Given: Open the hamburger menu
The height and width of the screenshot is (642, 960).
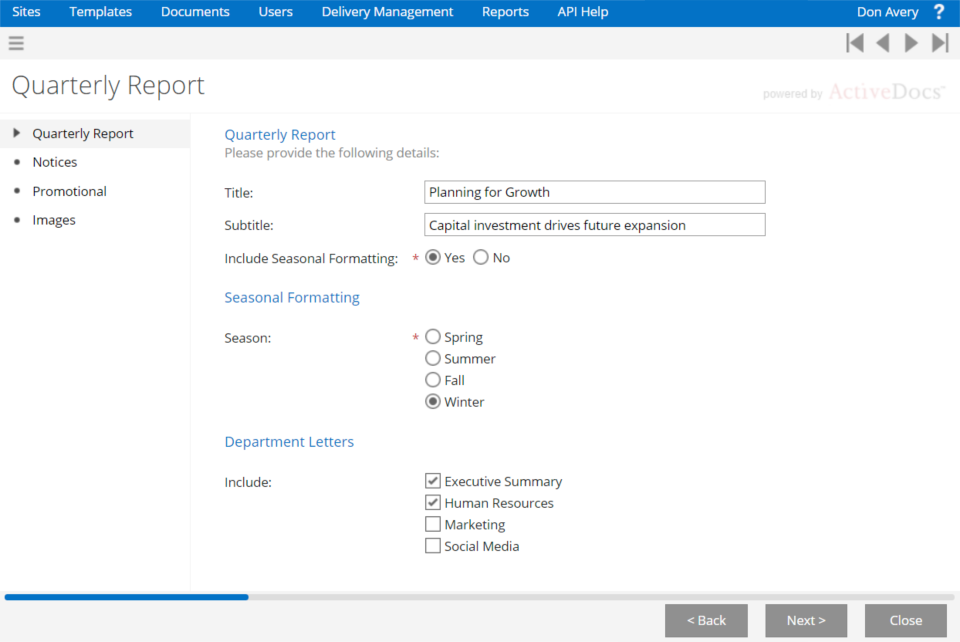Looking at the screenshot, I should [15, 43].
